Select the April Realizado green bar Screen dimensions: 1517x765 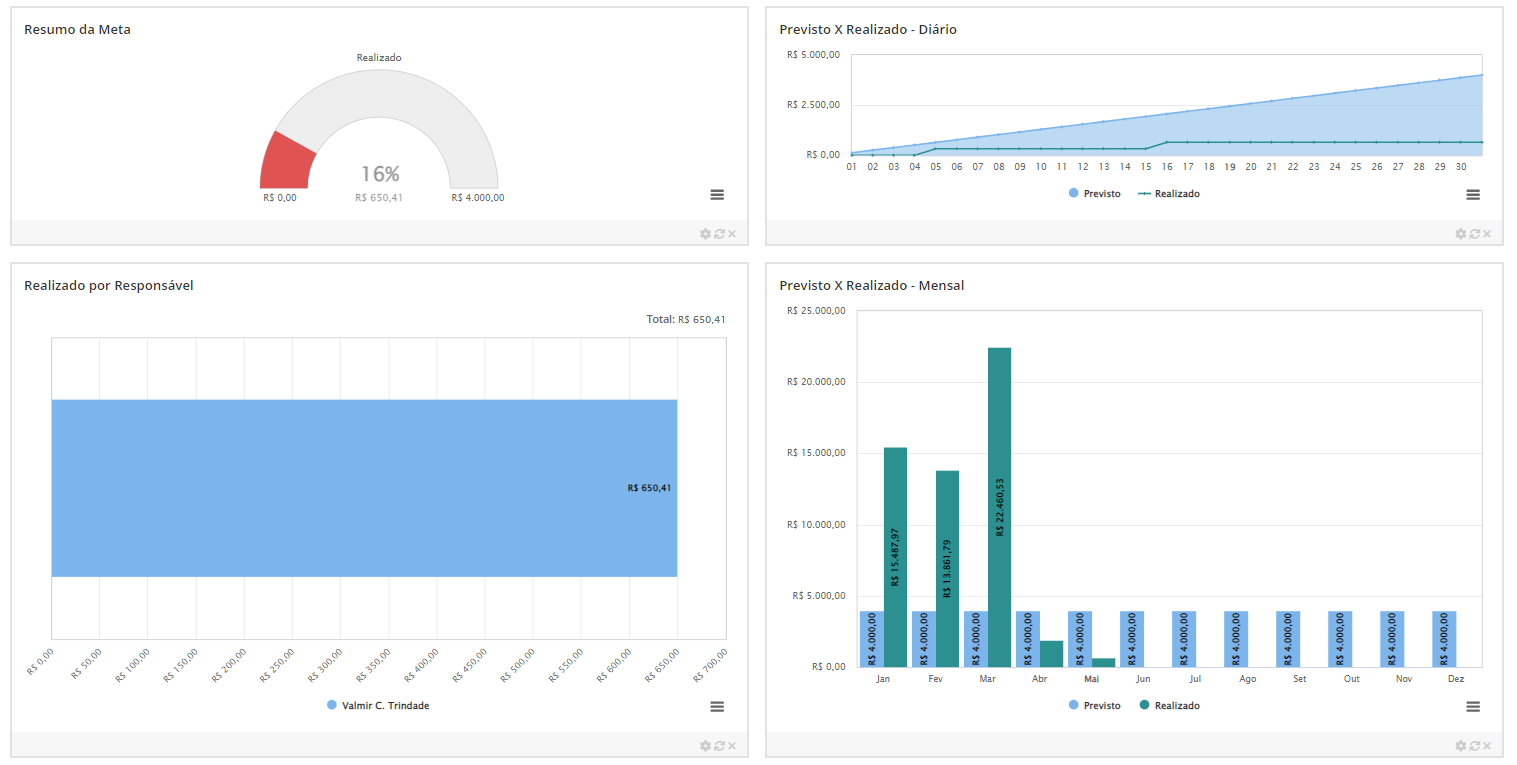(x=1051, y=654)
